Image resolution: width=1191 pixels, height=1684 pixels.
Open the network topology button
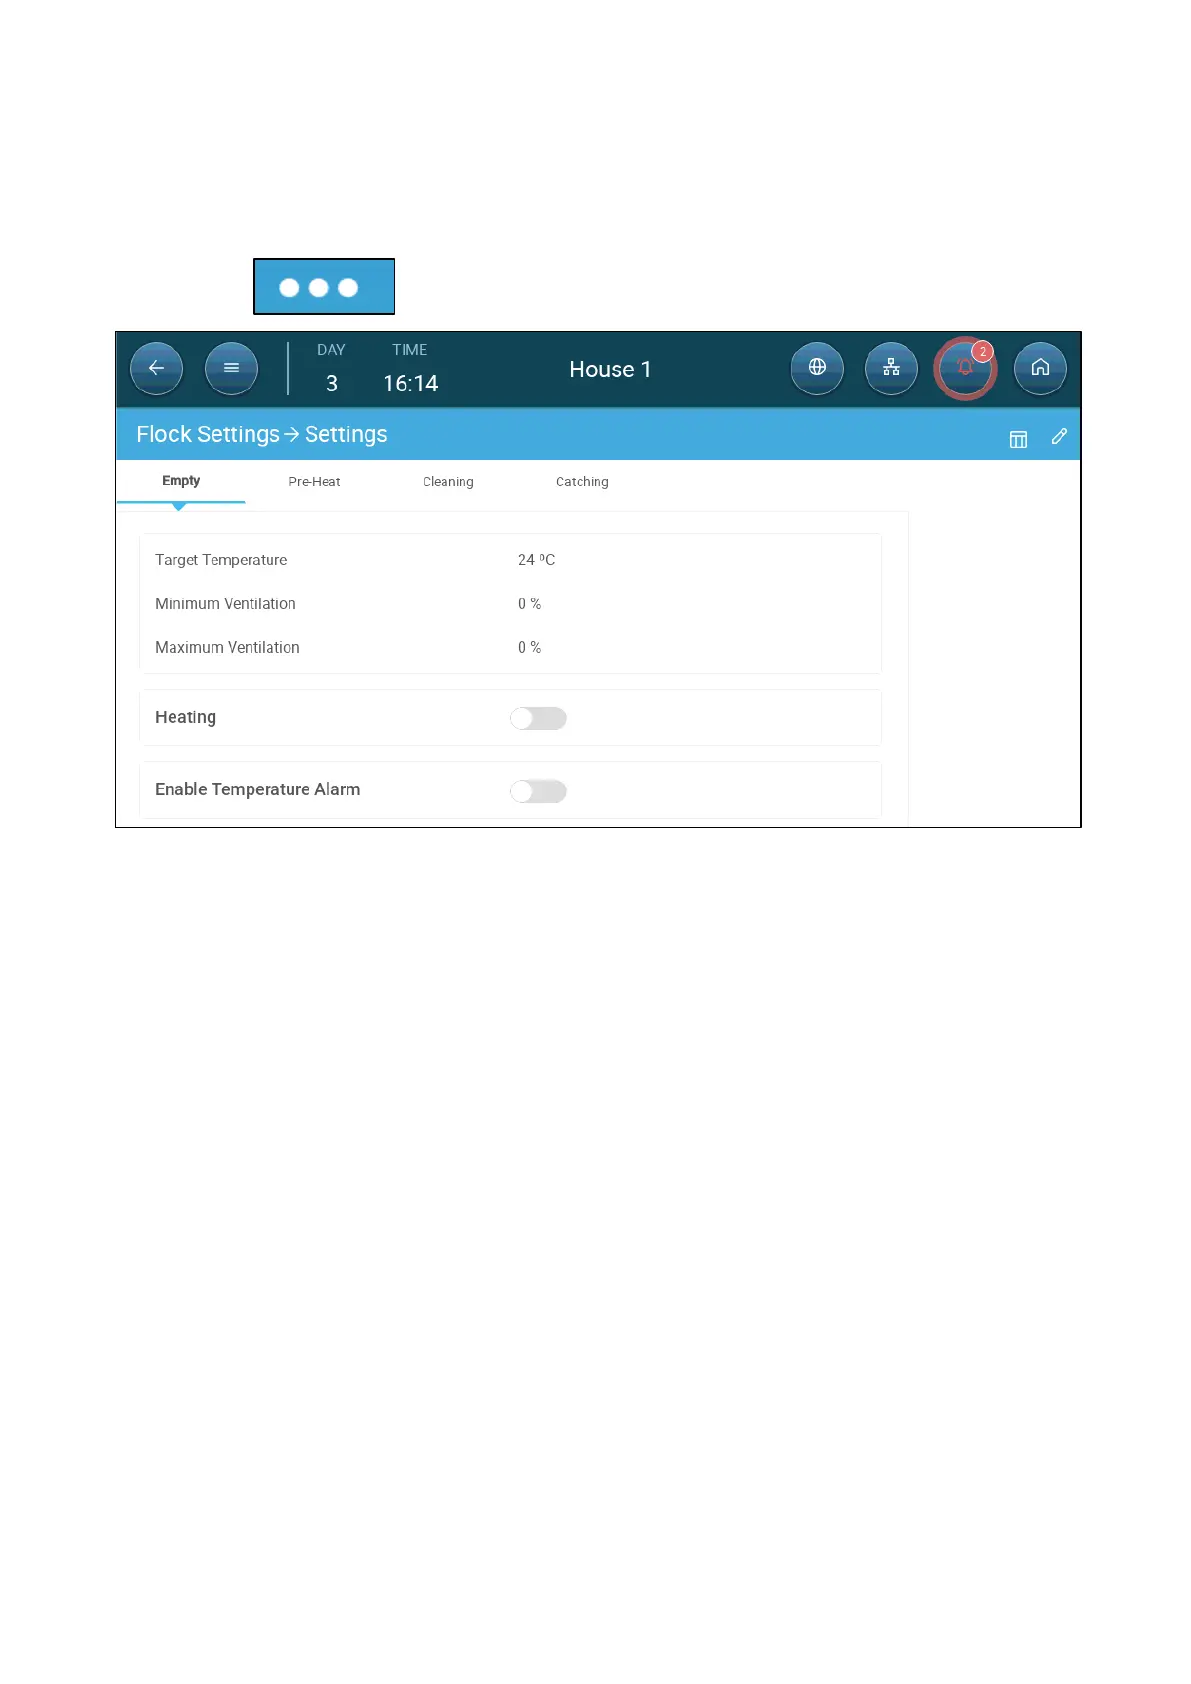[x=891, y=368]
